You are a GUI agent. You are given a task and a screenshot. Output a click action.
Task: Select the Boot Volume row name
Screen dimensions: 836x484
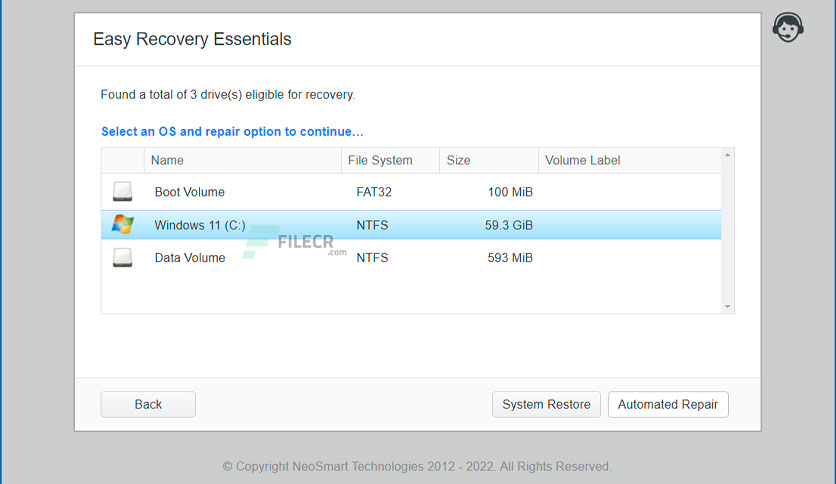pos(190,192)
